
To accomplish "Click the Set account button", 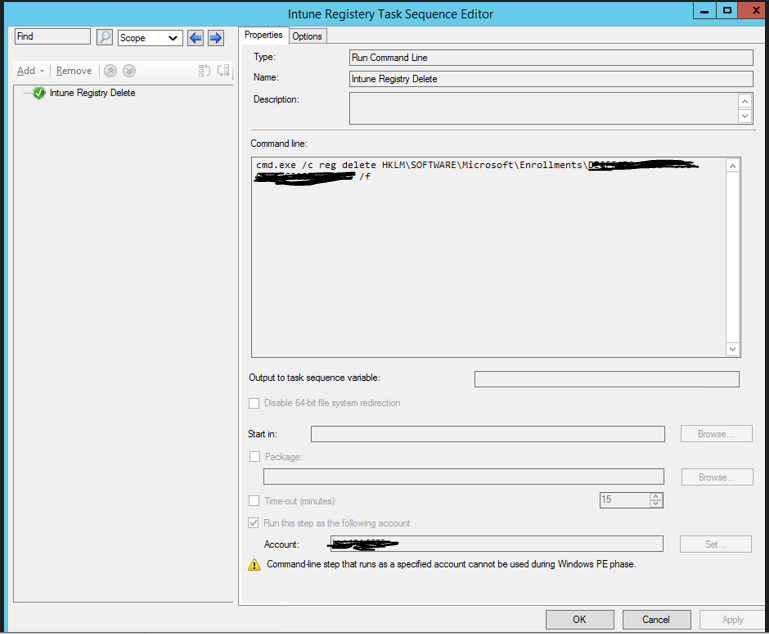I will (x=716, y=544).
